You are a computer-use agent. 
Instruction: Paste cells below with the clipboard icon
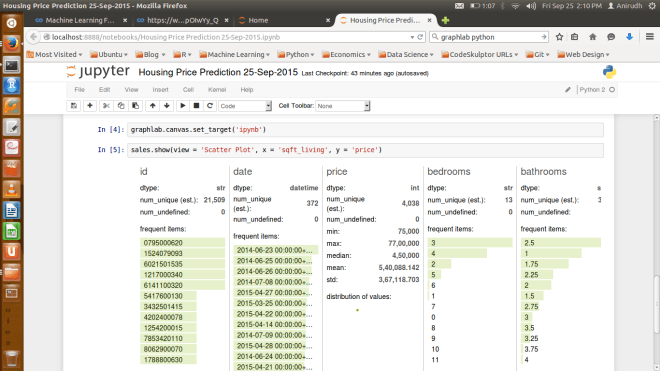(x=135, y=106)
